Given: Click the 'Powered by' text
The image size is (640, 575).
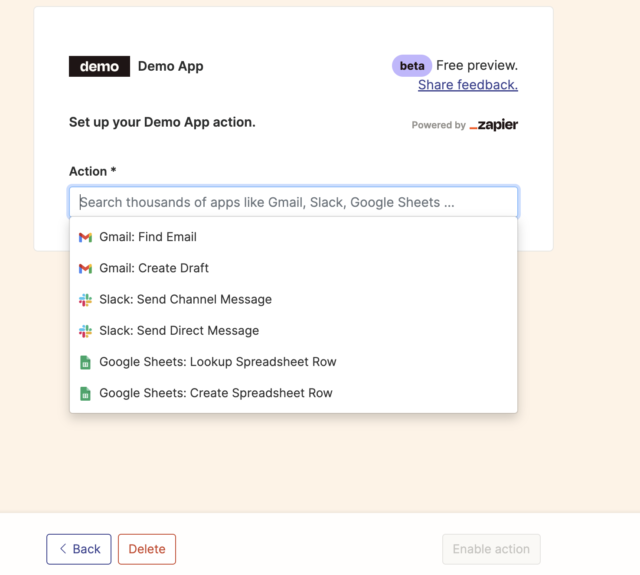Looking at the screenshot, I should [x=438, y=125].
